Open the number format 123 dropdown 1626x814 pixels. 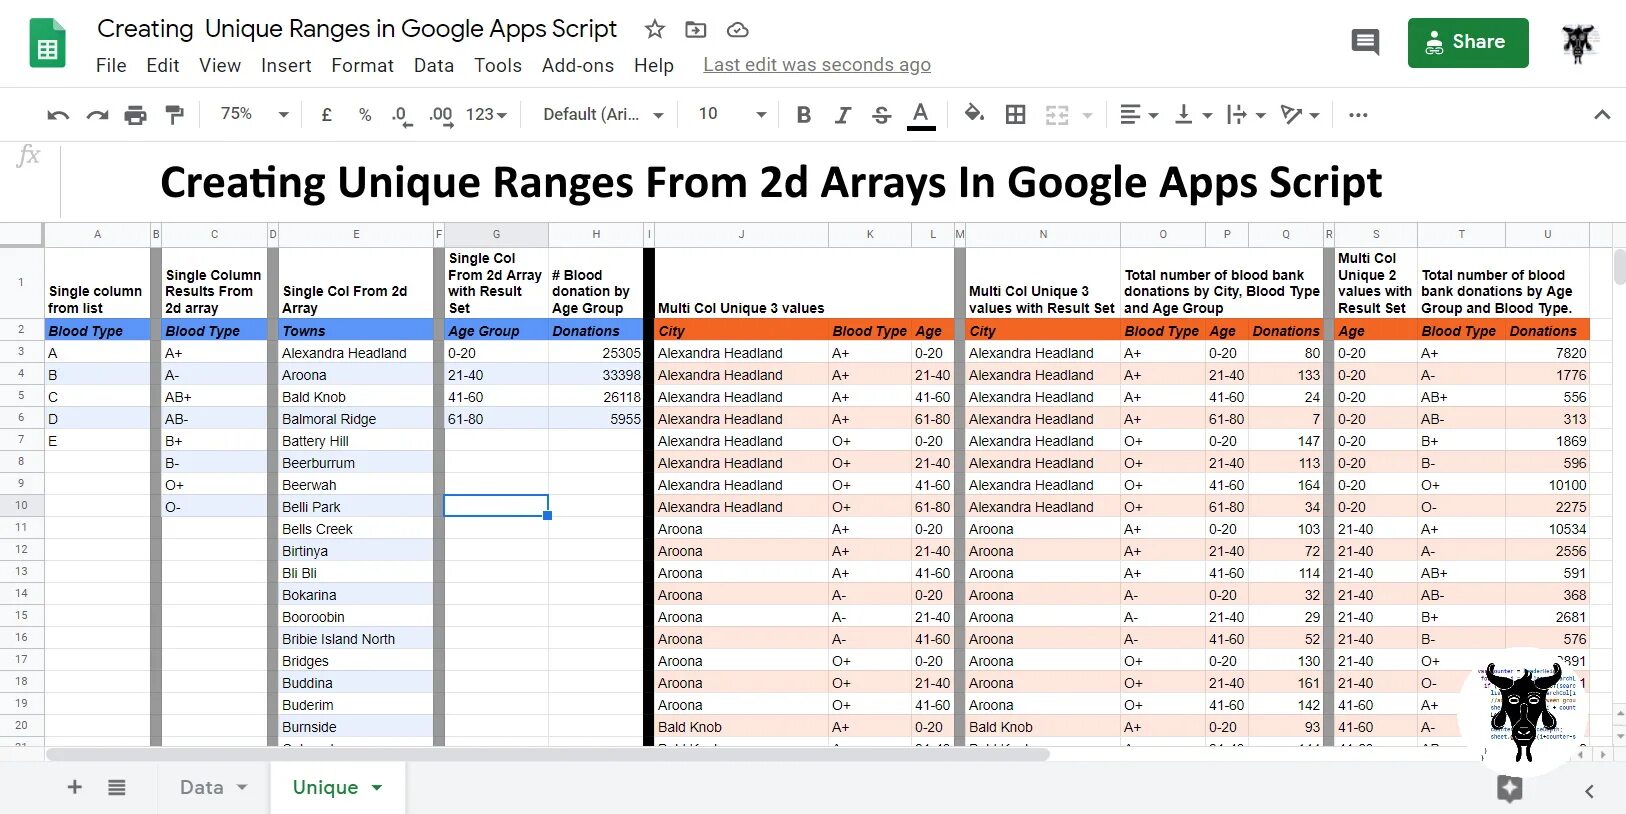(x=486, y=115)
